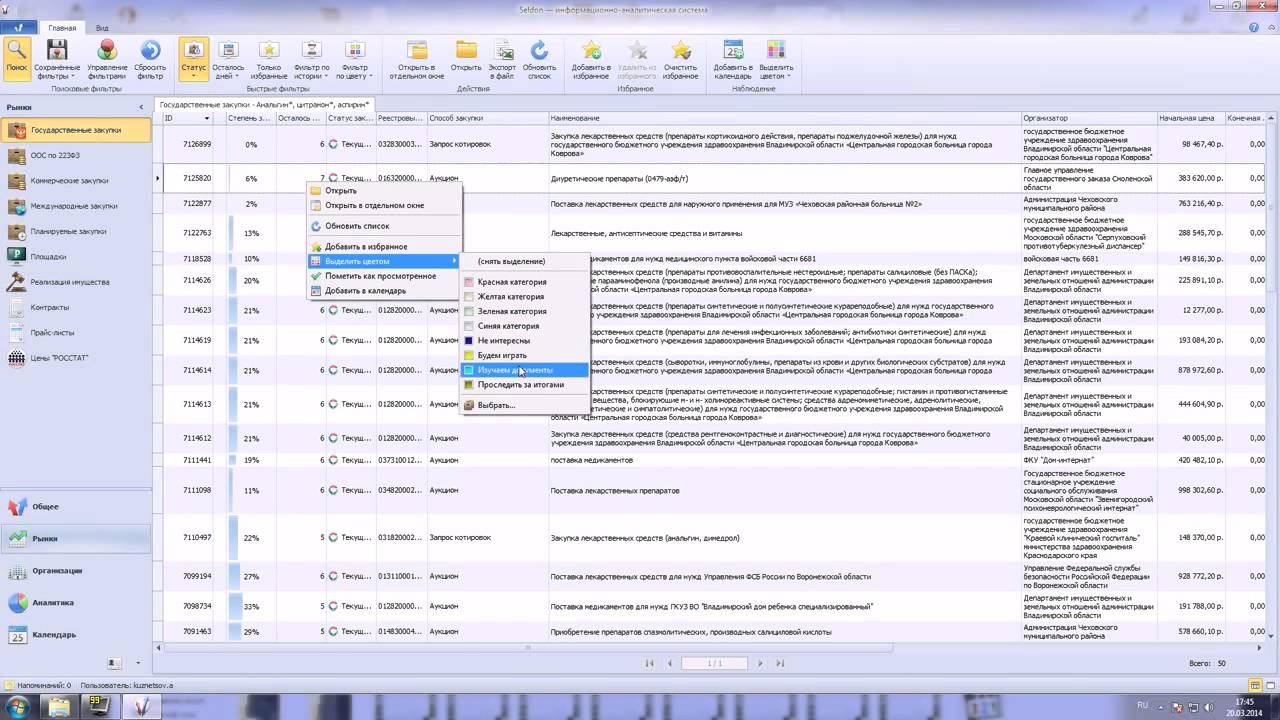This screenshot has height=720, width=1280.
Task: Toggle the Только избранные filter
Action: [x=269, y=59]
